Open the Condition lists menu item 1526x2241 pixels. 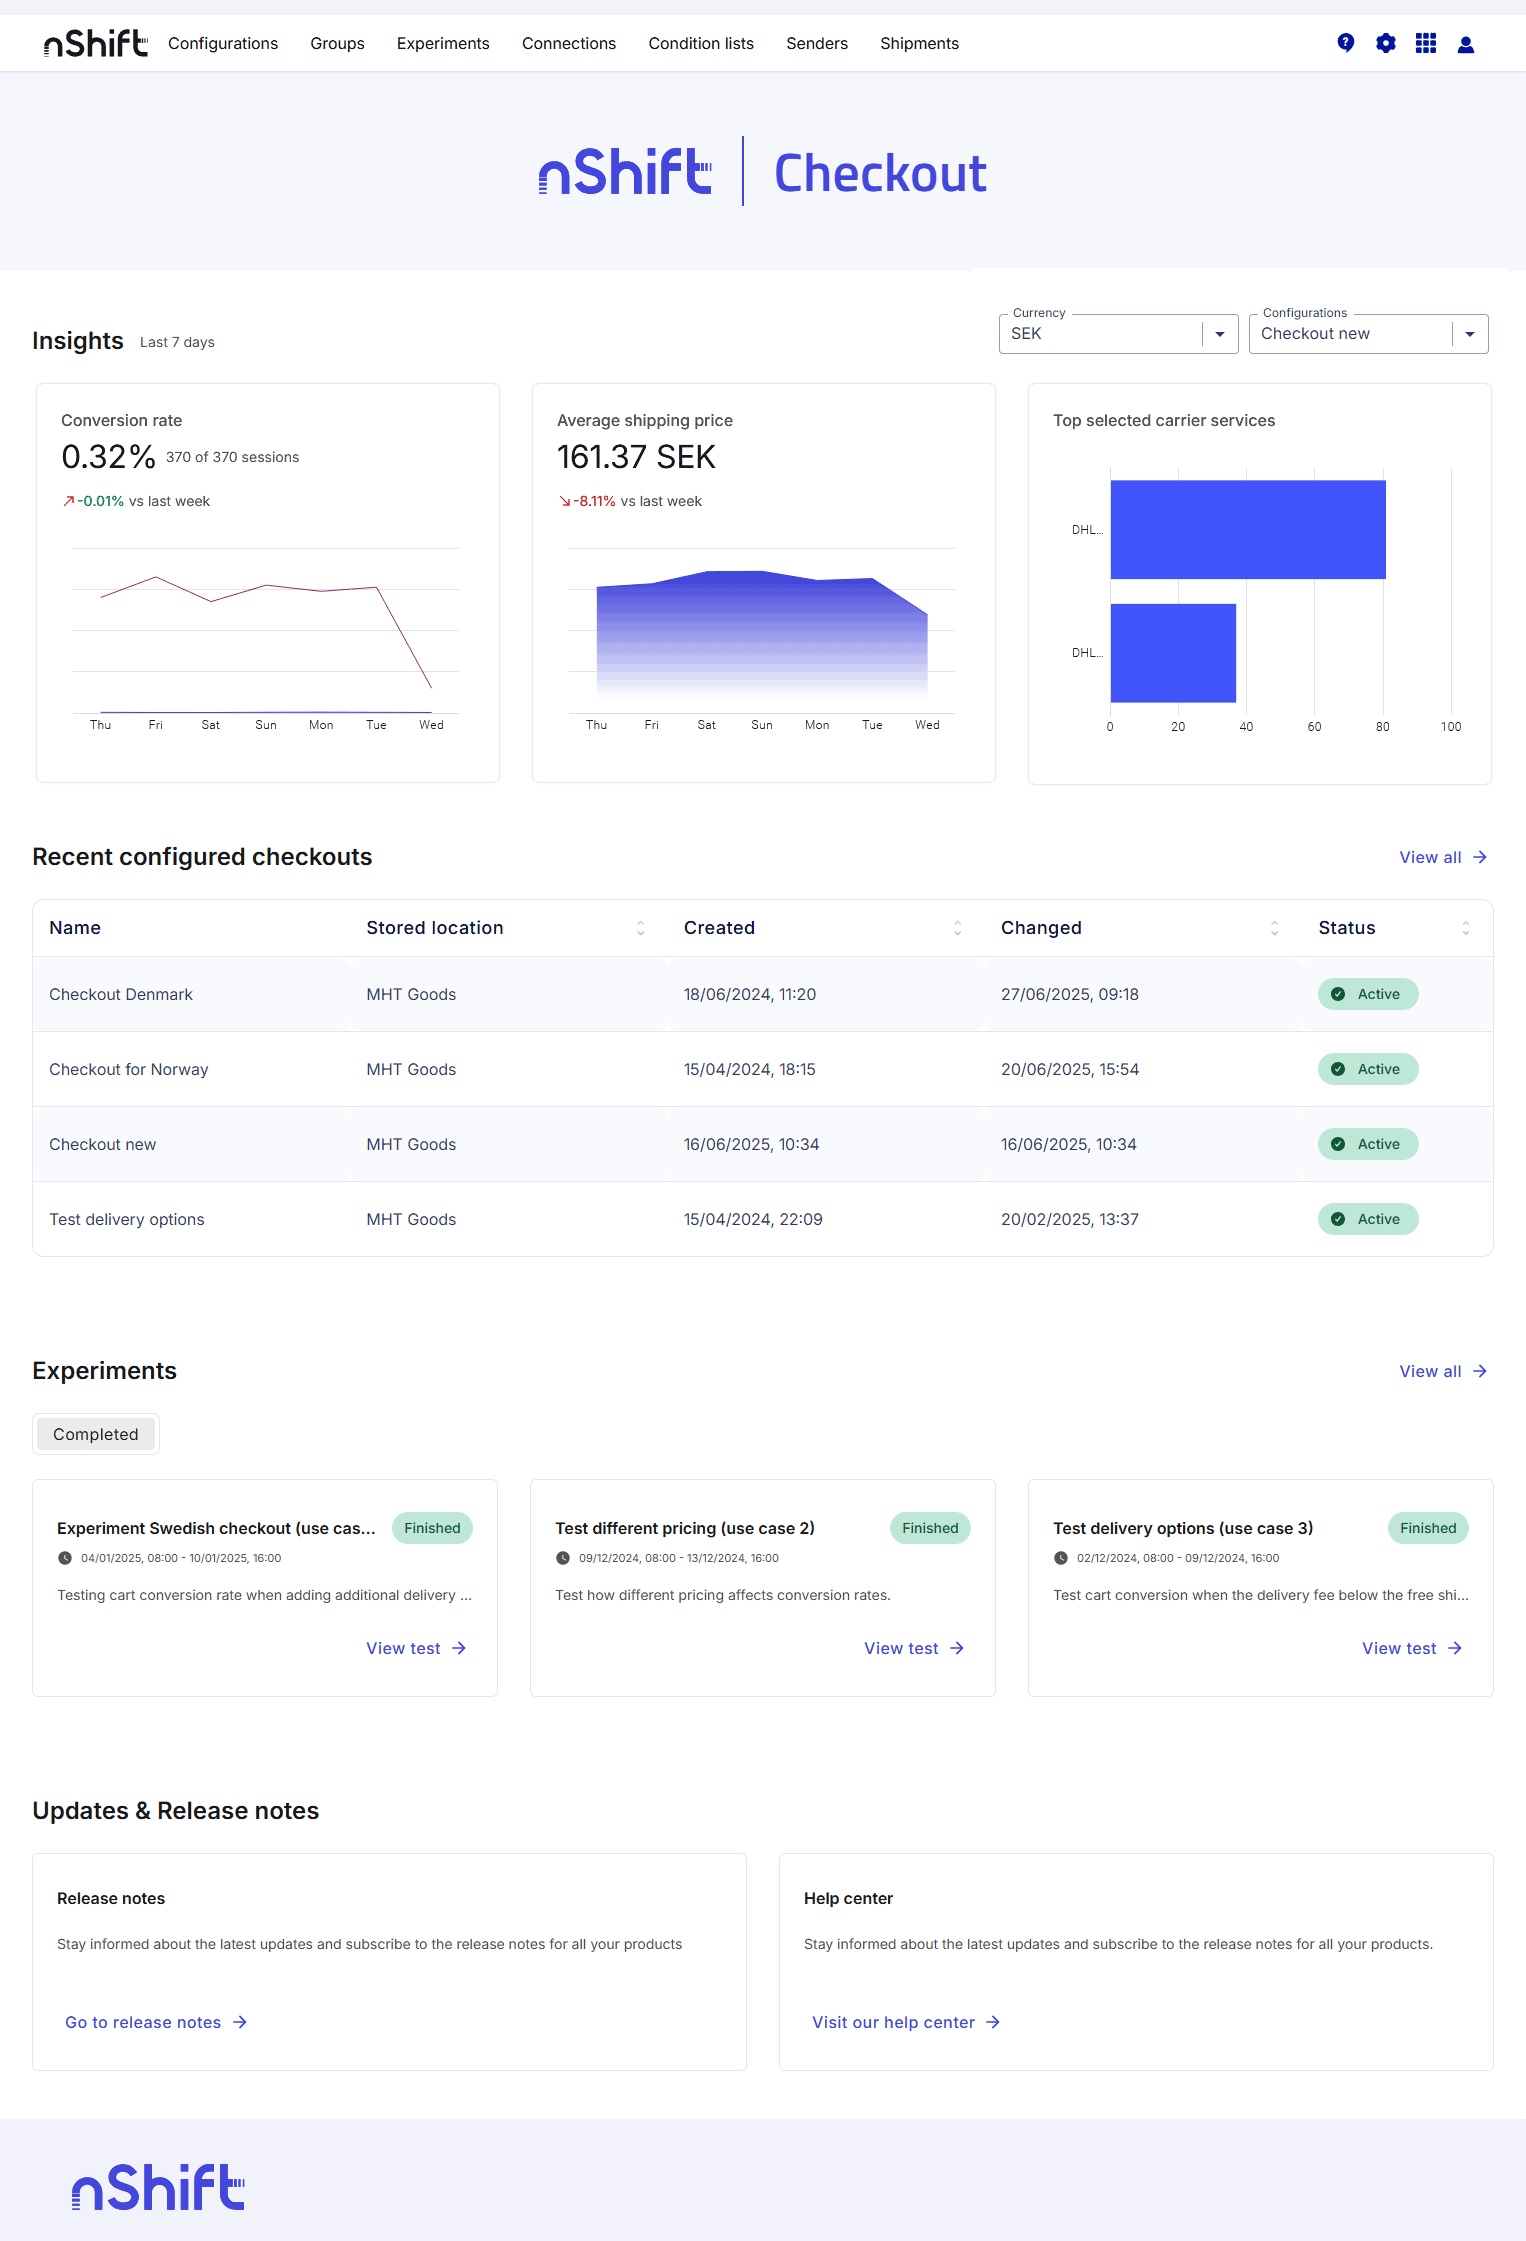coord(701,43)
